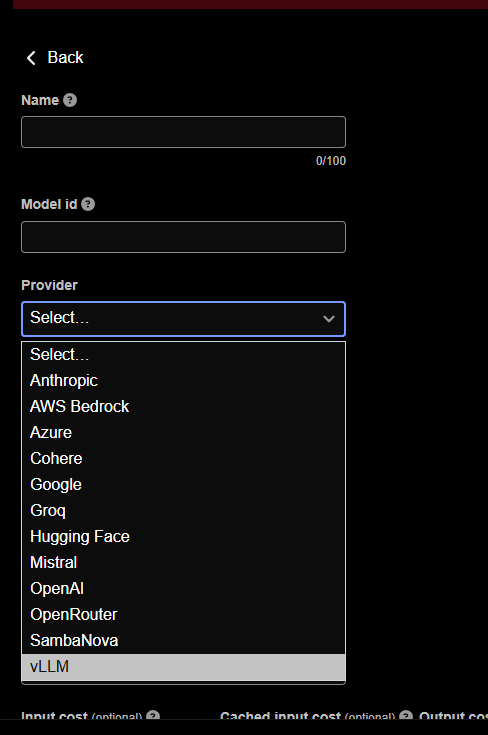Select Groq as provider
488x735 pixels.
183,511
